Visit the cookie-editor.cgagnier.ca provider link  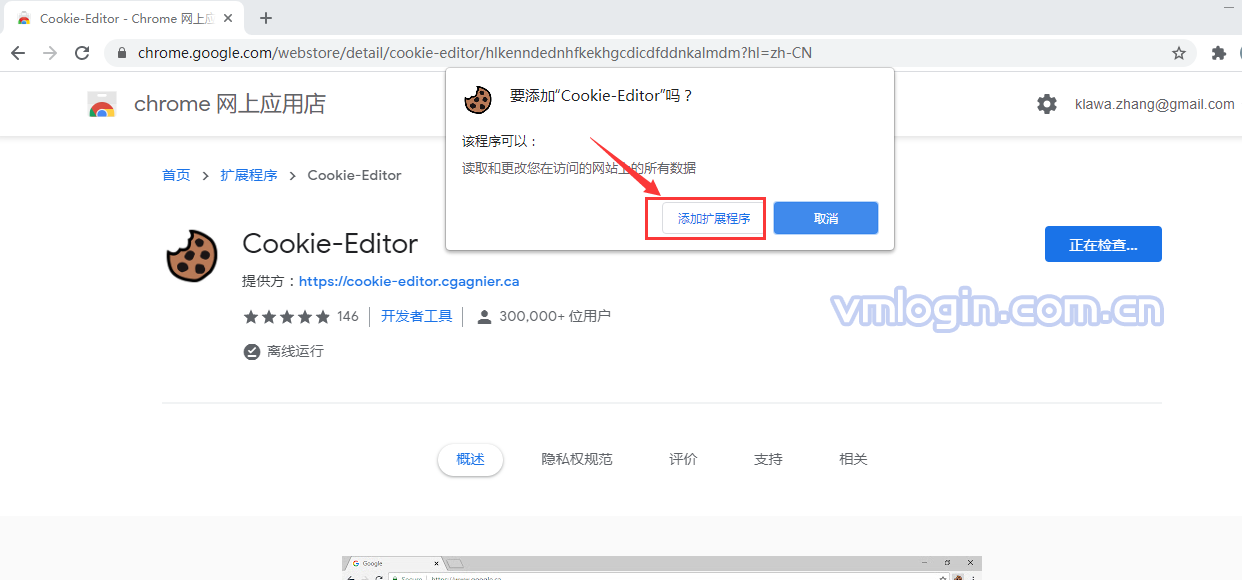point(409,282)
